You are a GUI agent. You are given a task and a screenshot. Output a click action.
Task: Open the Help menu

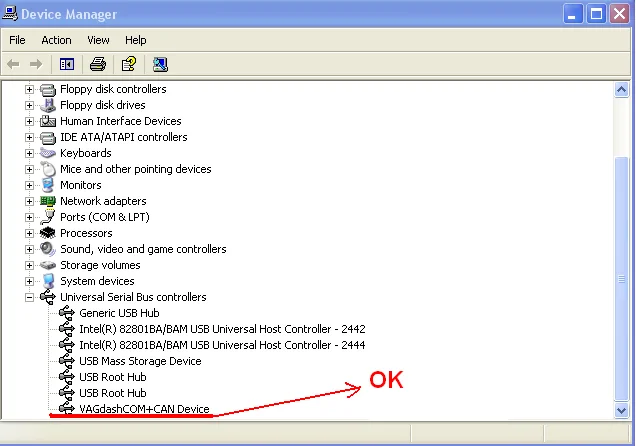pos(135,40)
